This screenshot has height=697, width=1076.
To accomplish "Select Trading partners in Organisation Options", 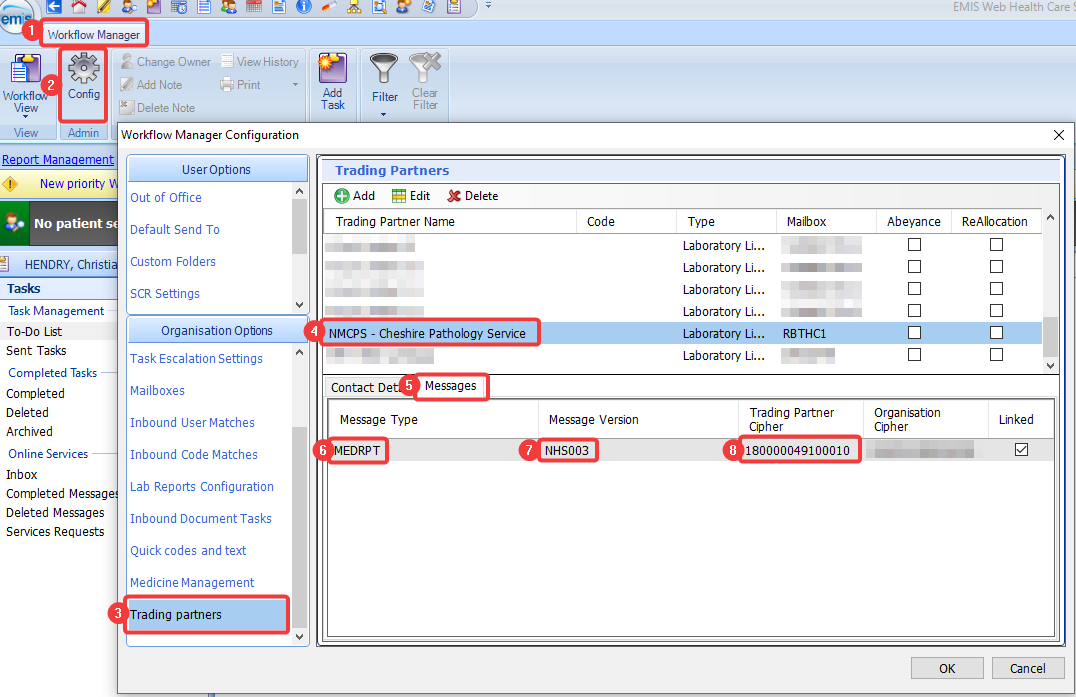I will tap(207, 615).
